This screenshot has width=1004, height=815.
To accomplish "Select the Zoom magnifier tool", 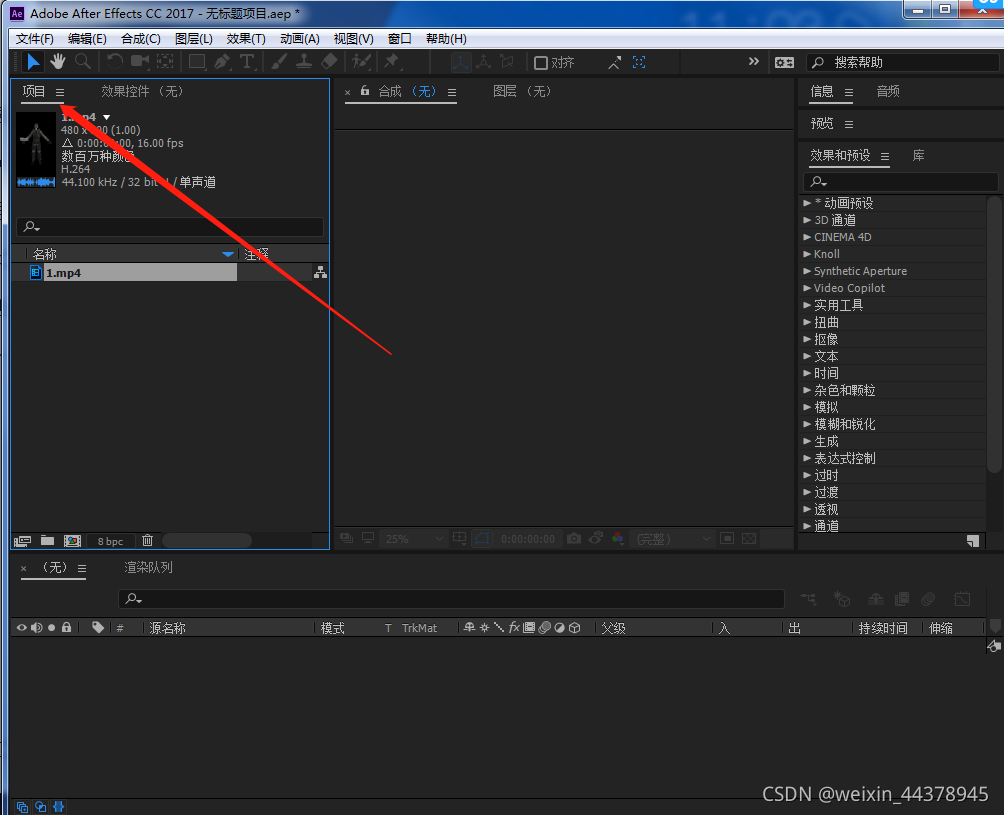I will [x=83, y=62].
